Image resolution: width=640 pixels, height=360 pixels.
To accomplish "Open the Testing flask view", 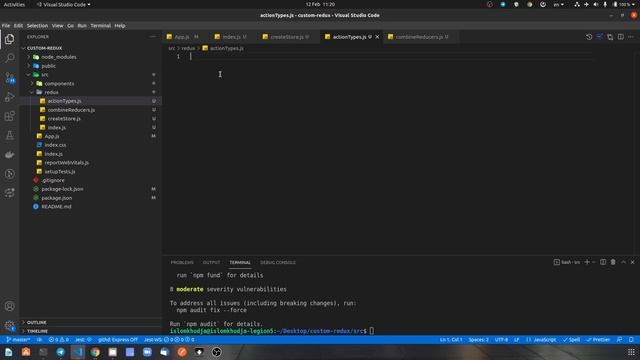I will click(9, 135).
